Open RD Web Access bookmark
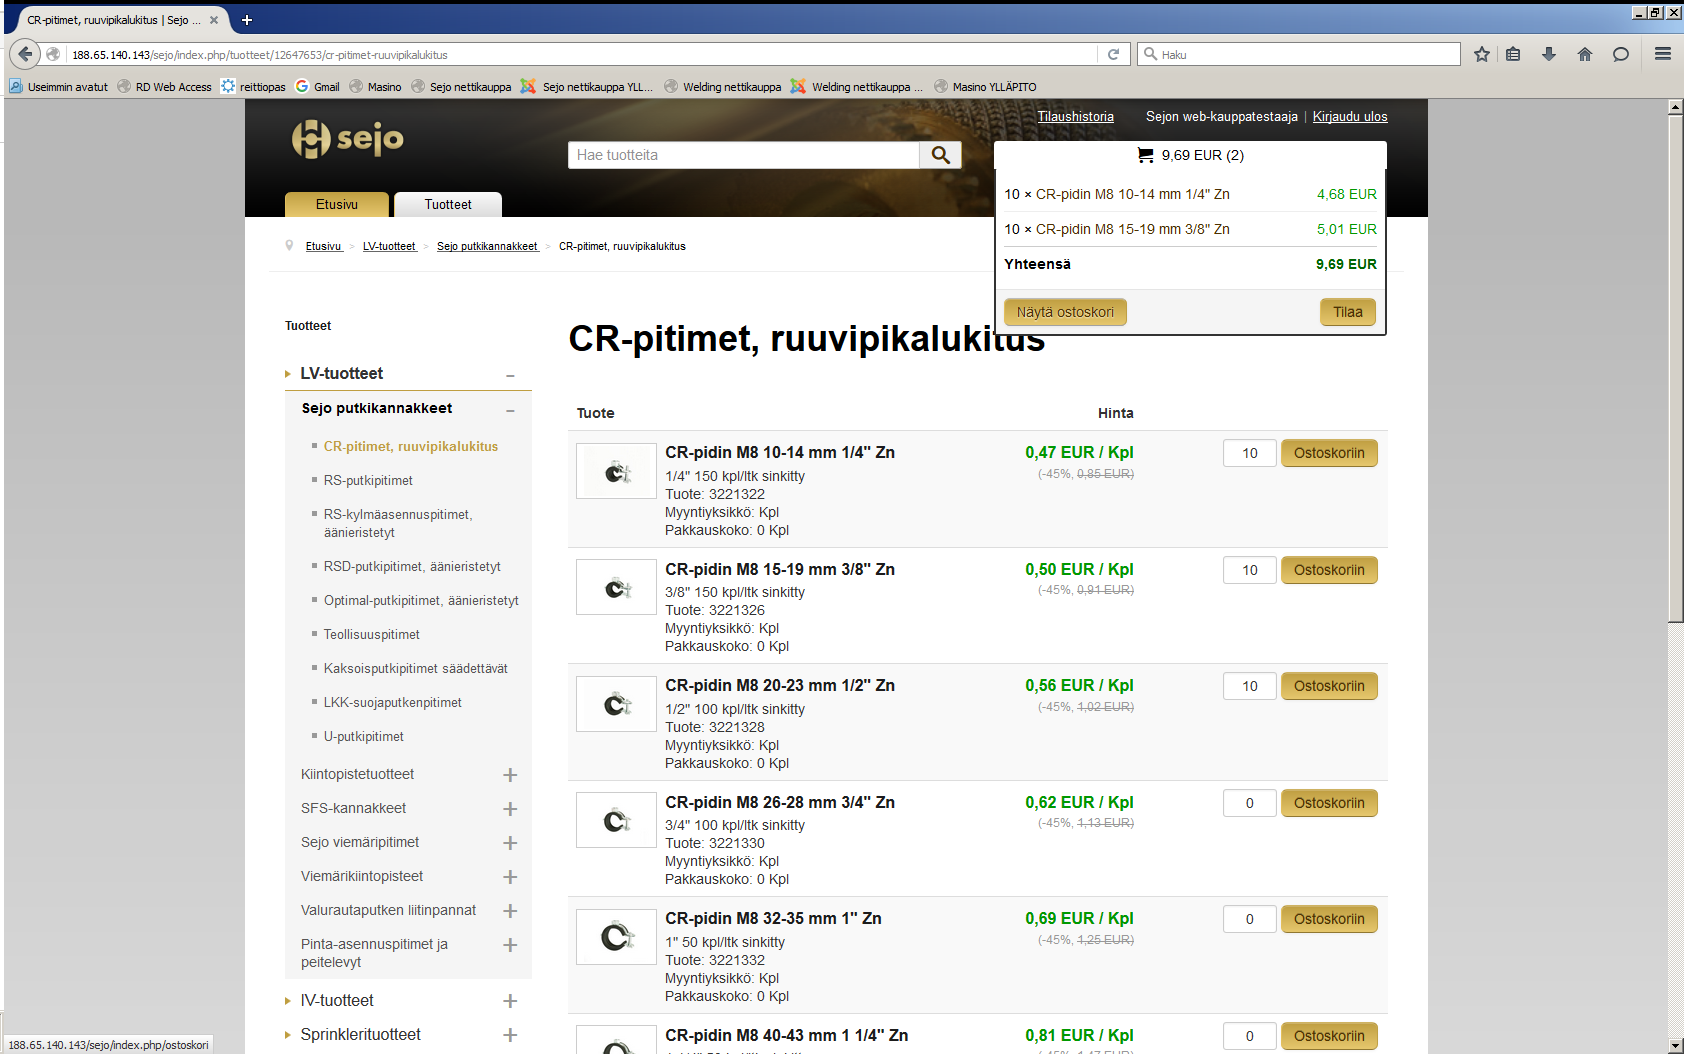Viewport: 1684px width, 1054px height. [x=164, y=87]
